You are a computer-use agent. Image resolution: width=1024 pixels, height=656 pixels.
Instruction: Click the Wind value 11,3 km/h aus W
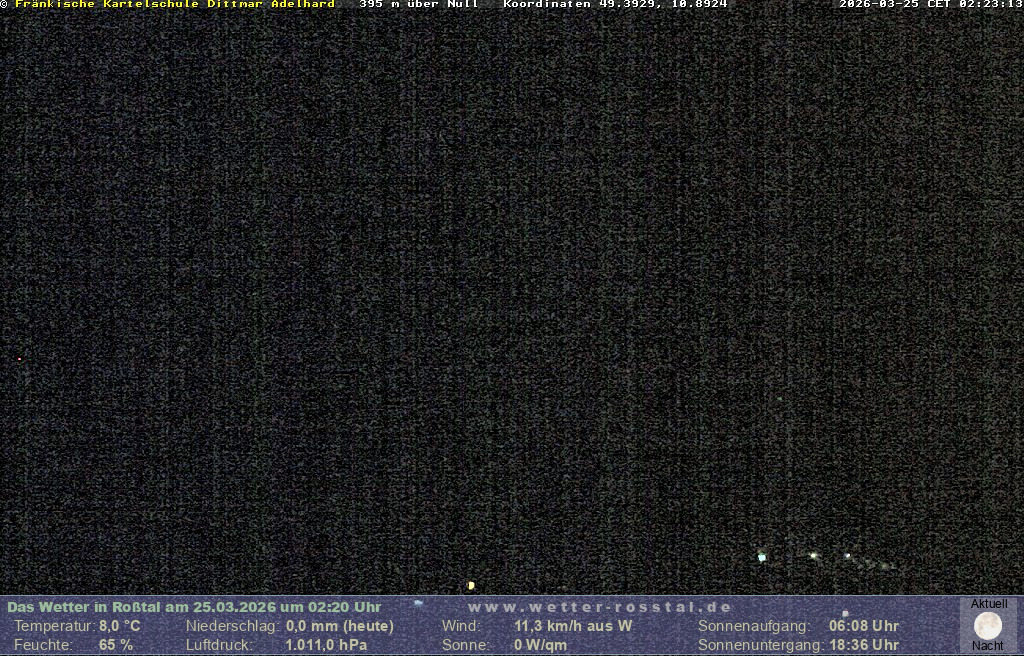[x=573, y=626]
